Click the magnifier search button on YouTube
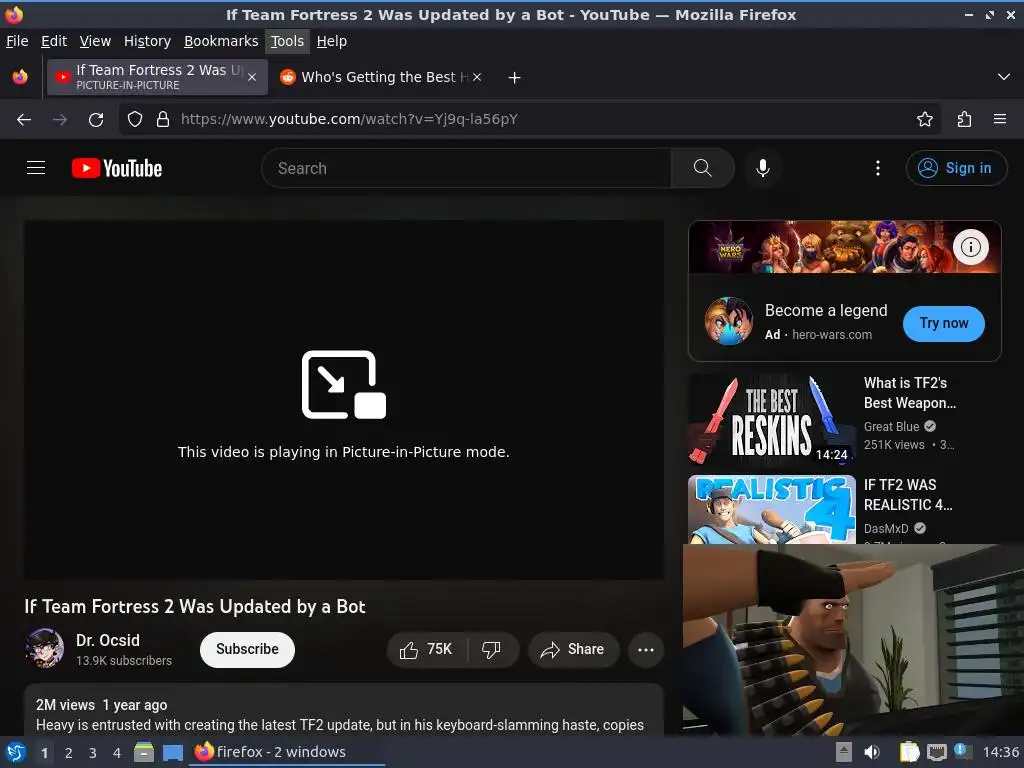Image resolution: width=1024 pixels, height=768 pixels. [x=703, y=168]
